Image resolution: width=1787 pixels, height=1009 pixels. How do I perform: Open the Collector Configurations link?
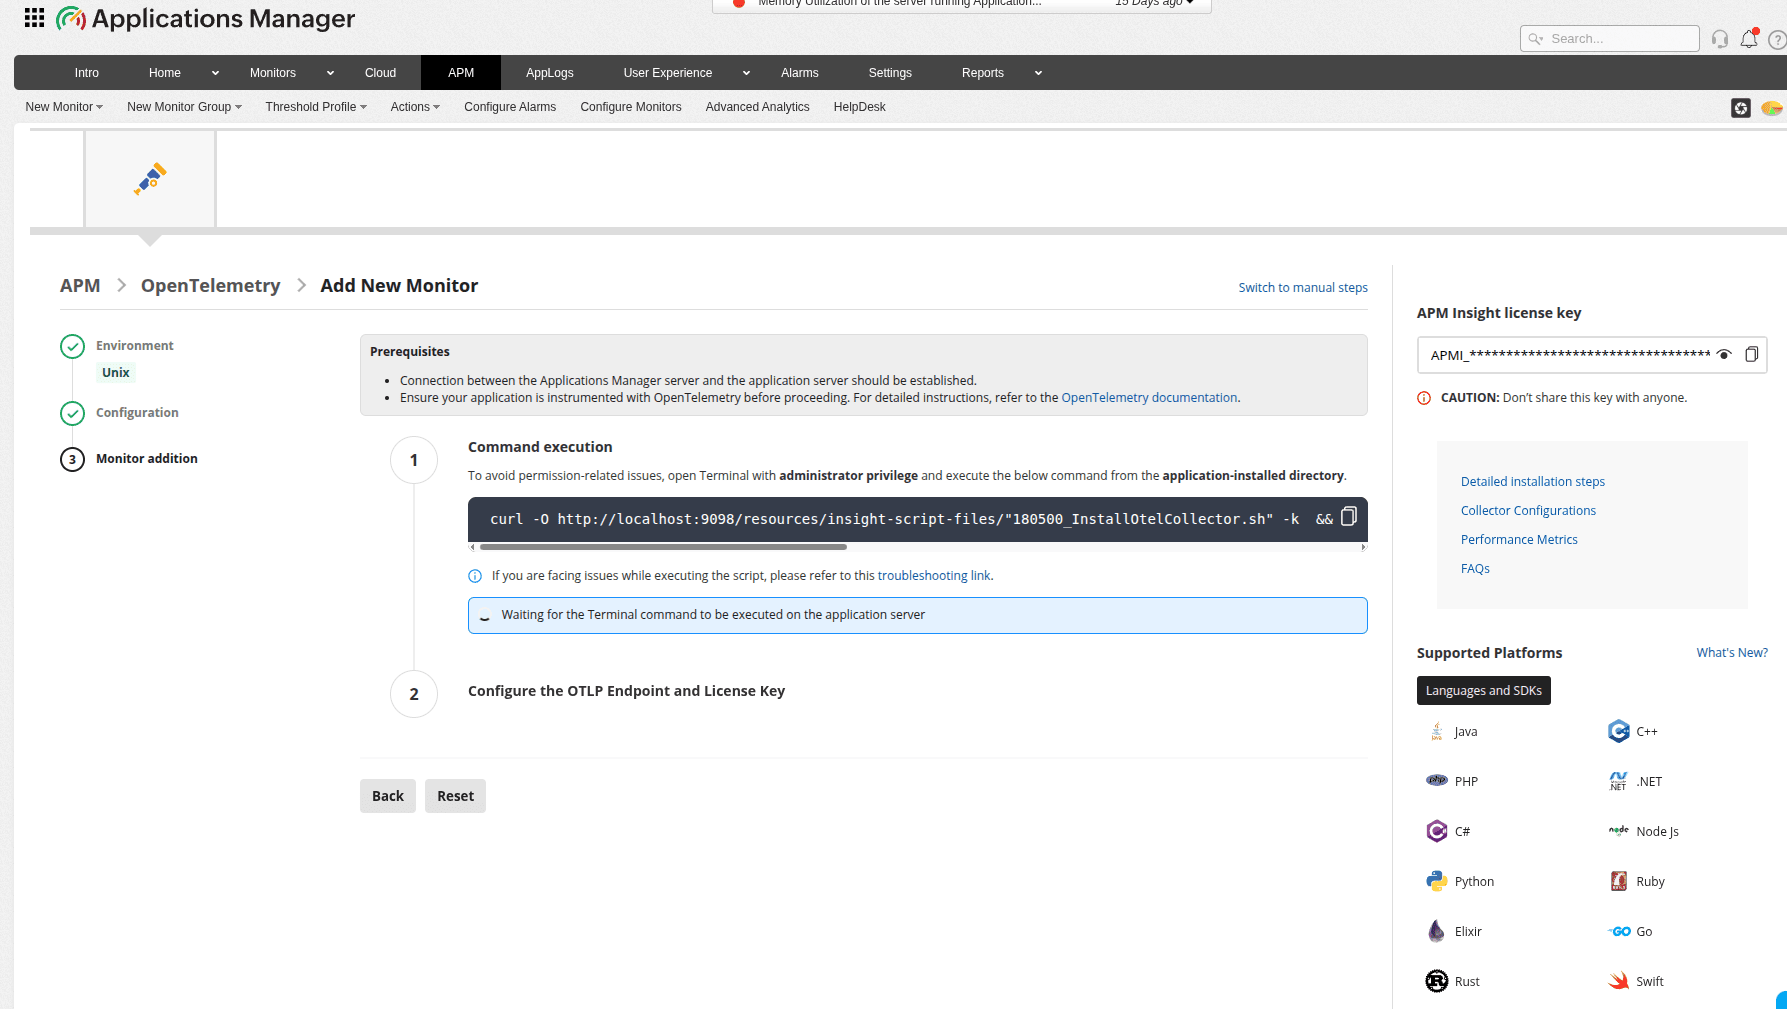click(1528, 511)
